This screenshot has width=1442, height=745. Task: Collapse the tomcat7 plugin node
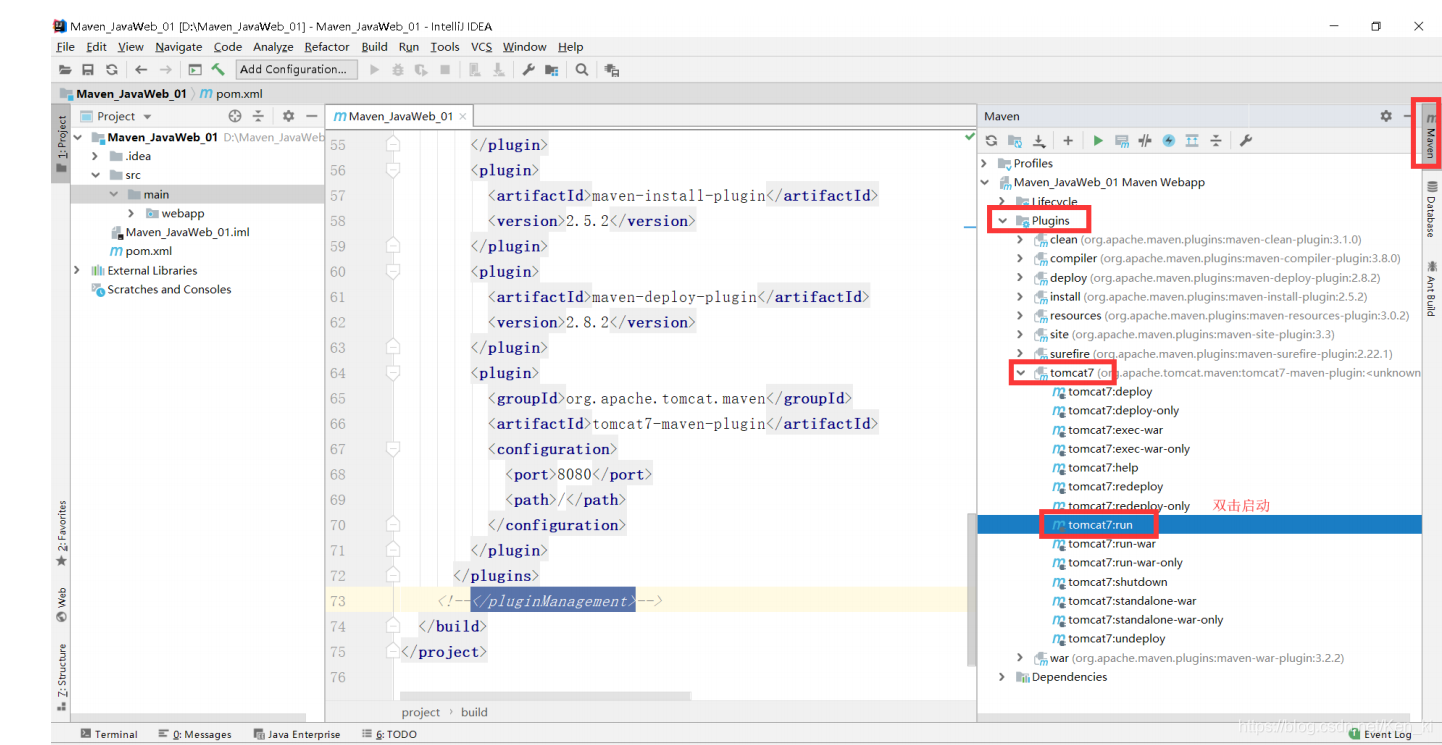pyautogui.click(x=1020, y=373)
